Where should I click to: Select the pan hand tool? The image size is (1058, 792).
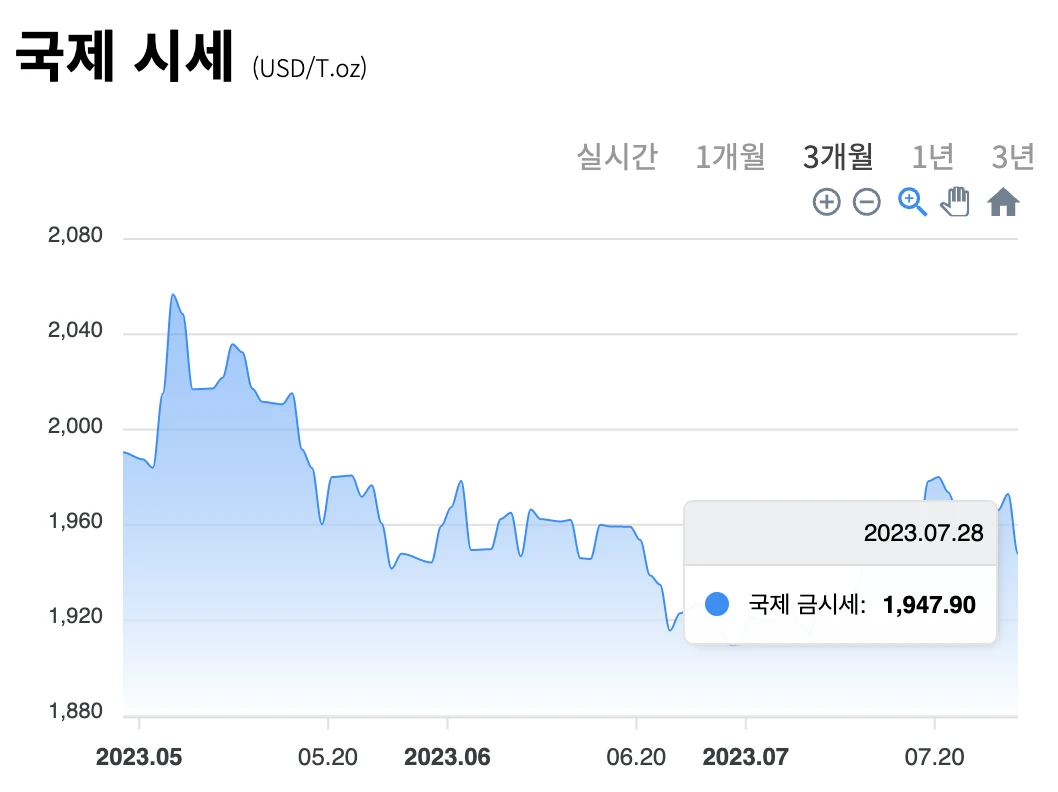point(955,202)
